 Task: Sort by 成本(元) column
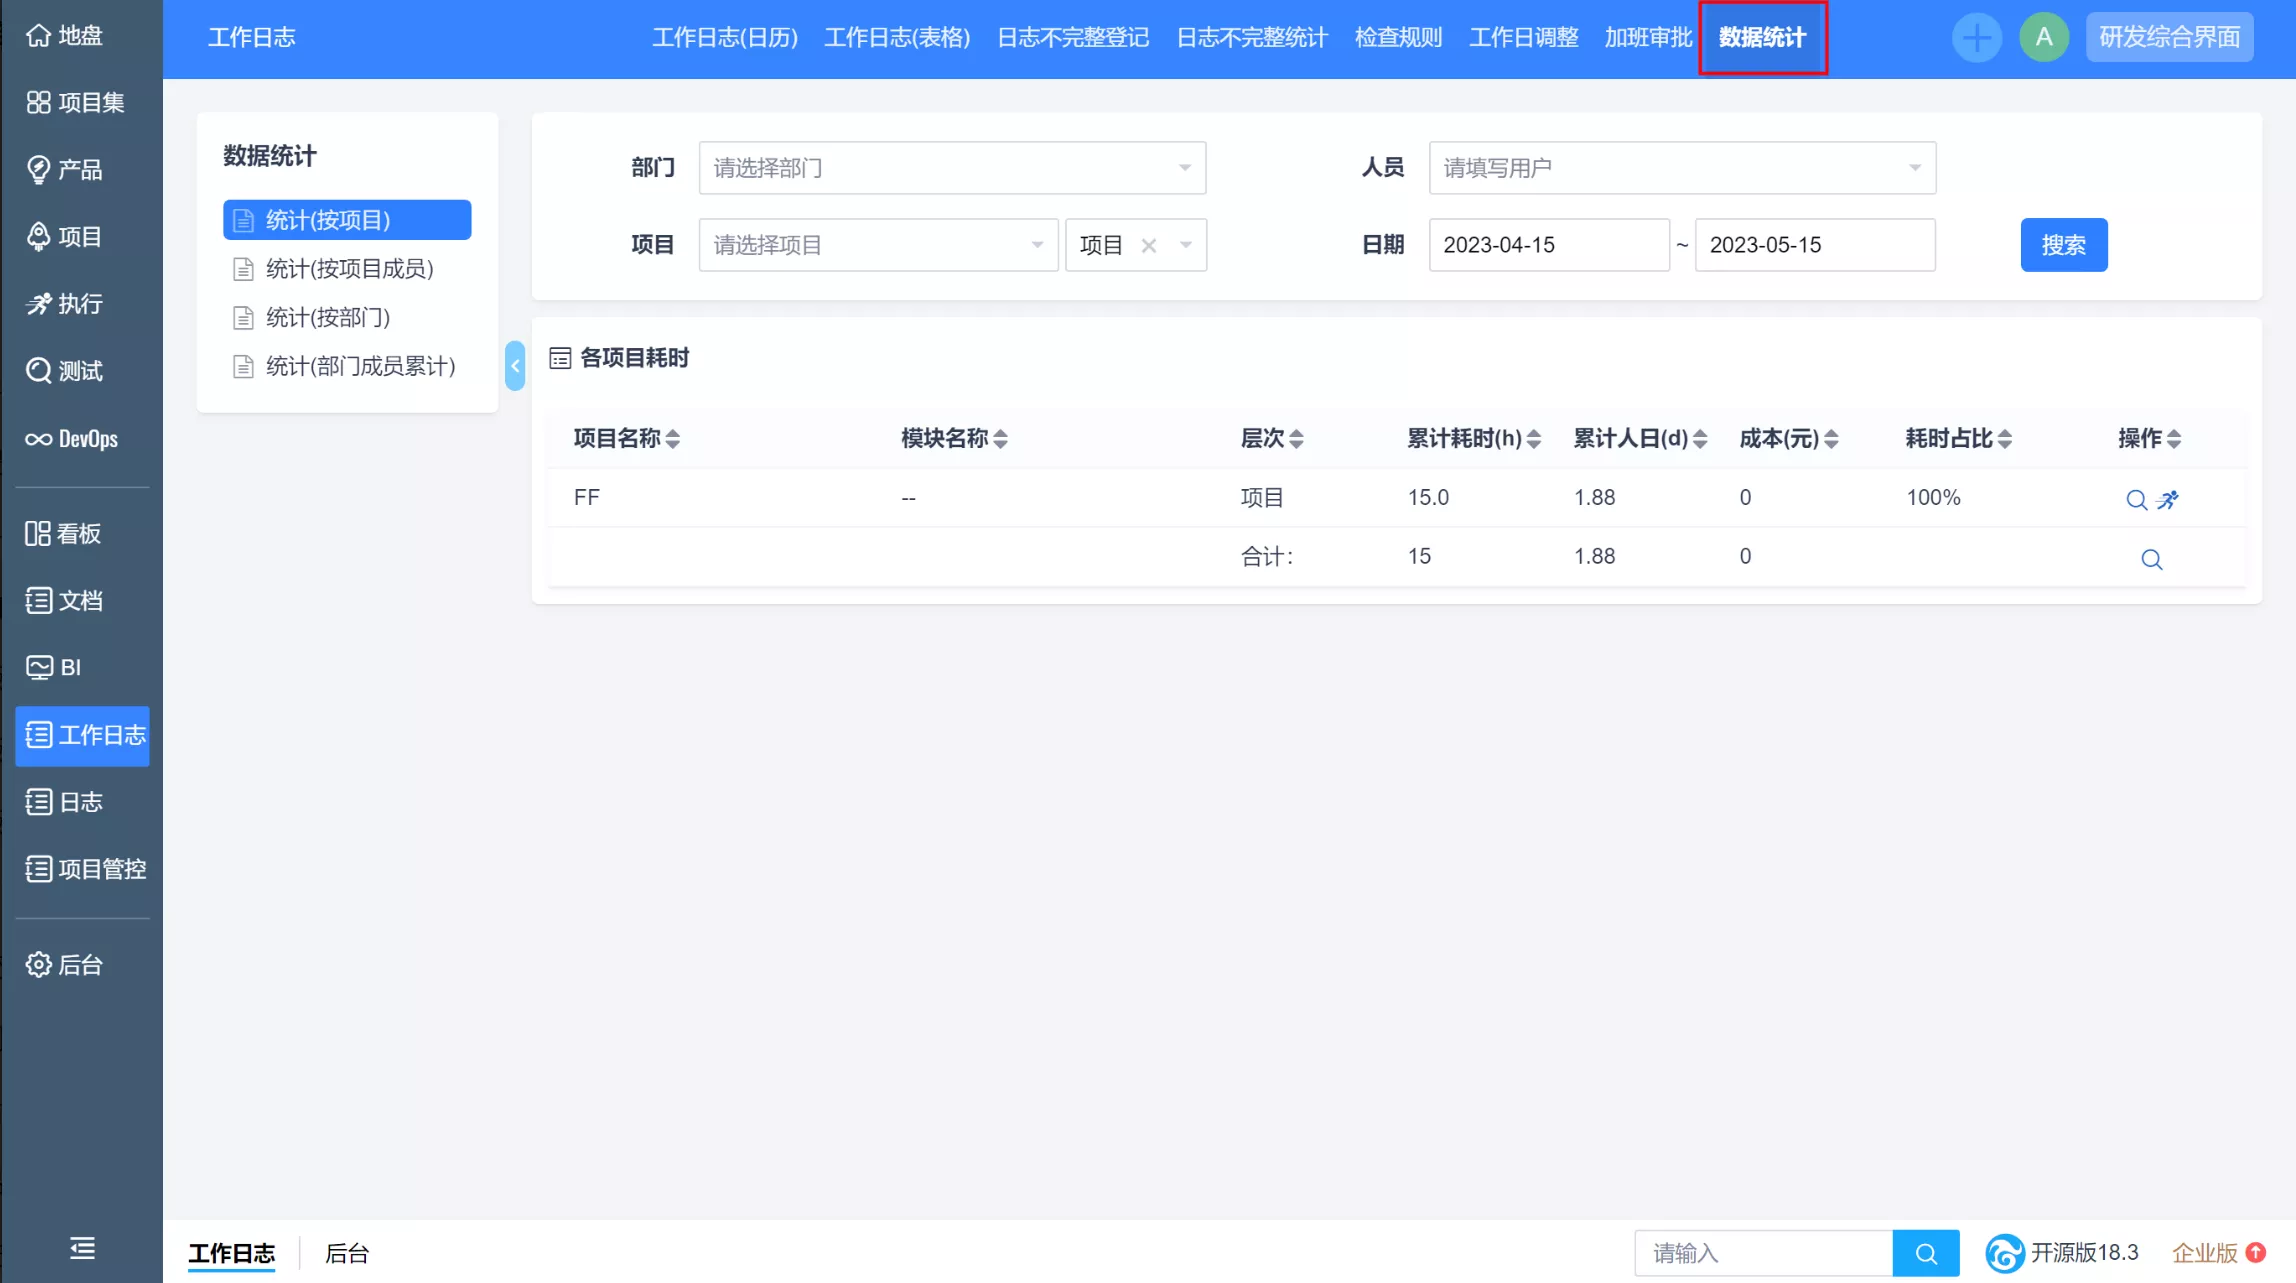(x=1789, y=438)
